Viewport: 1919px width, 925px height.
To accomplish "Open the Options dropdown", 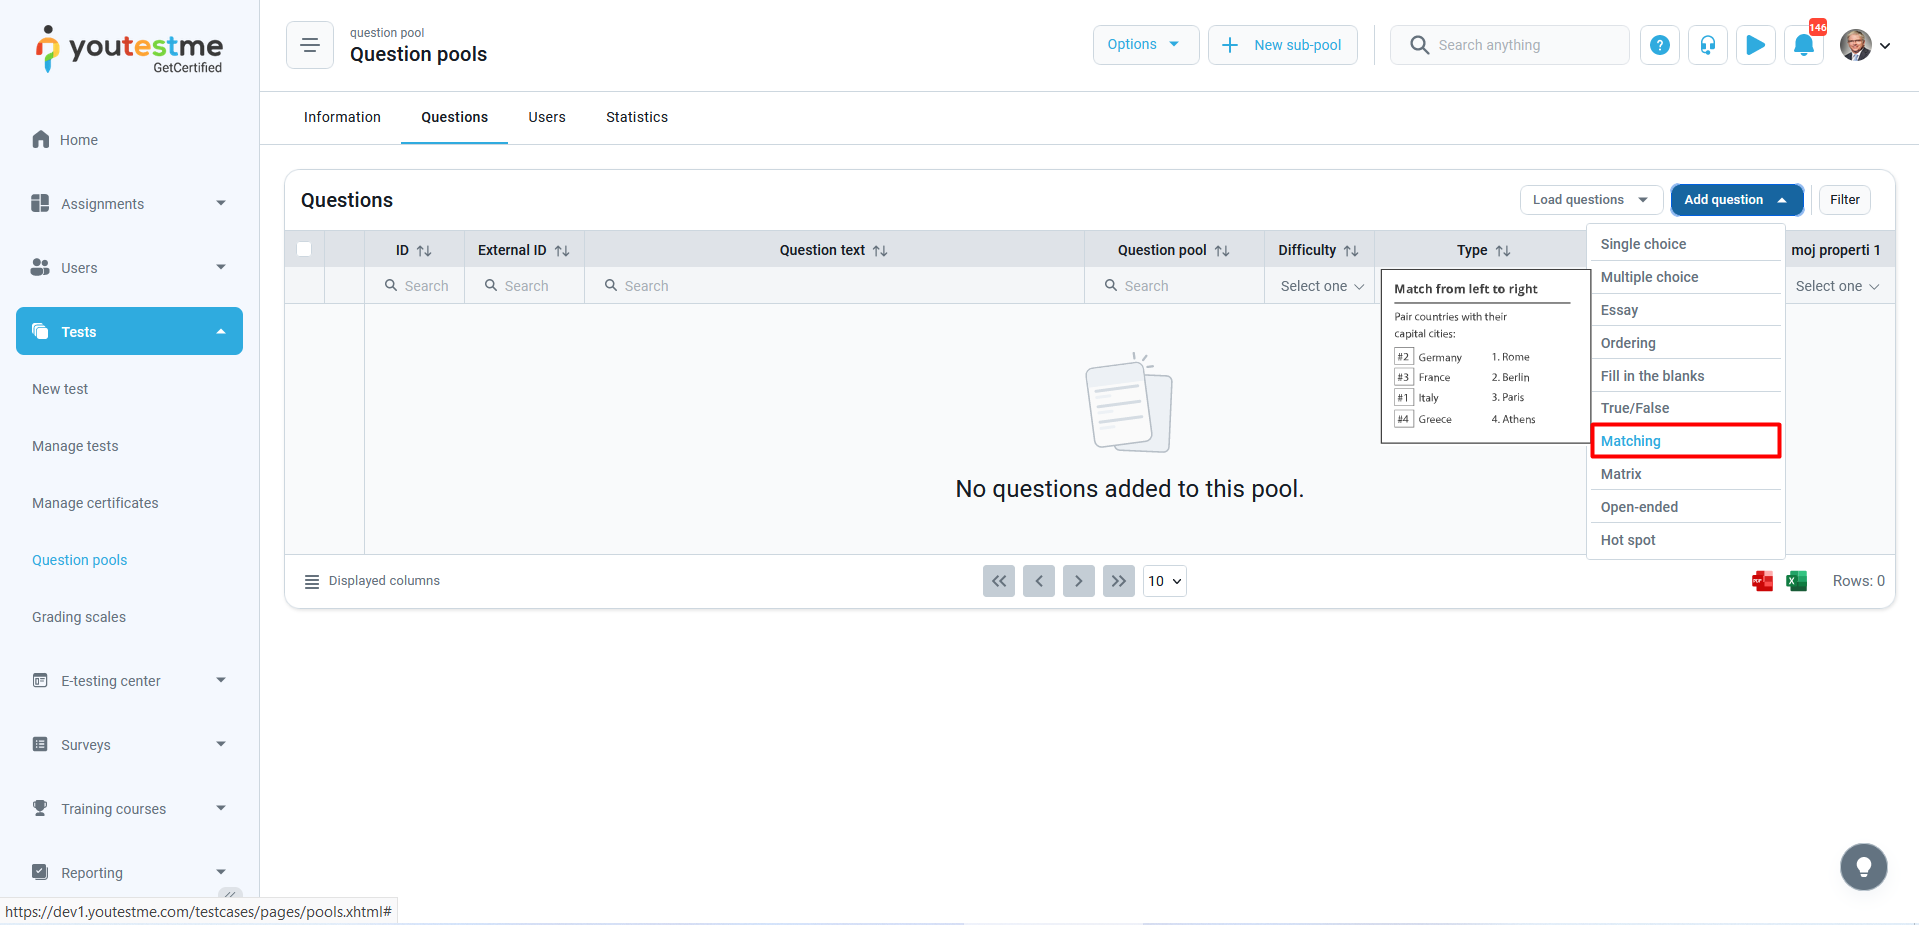I will pyautogui.click(x=1144, y=45).
